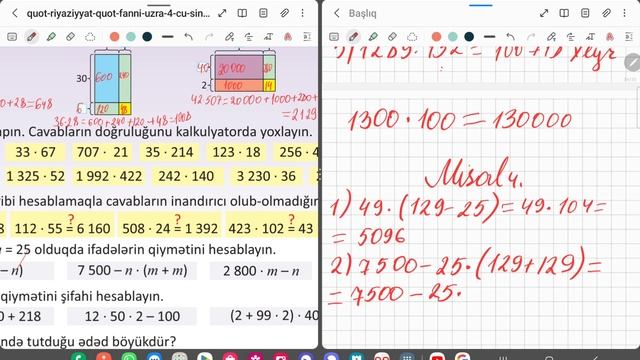This screenshot has height=360, width=640.
Task: Select the highlighter tool in right note
Action: (373, 37)
